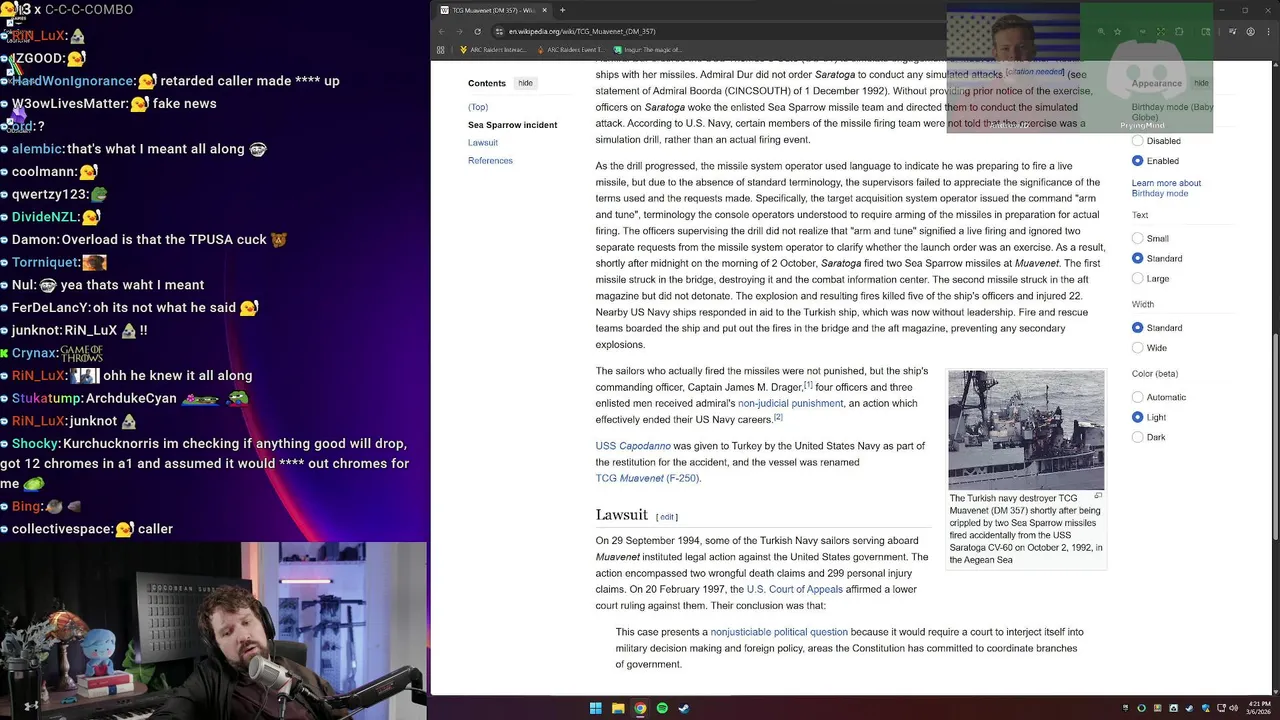
Task: Open the Windows Start menu
Action: point(595,708)
